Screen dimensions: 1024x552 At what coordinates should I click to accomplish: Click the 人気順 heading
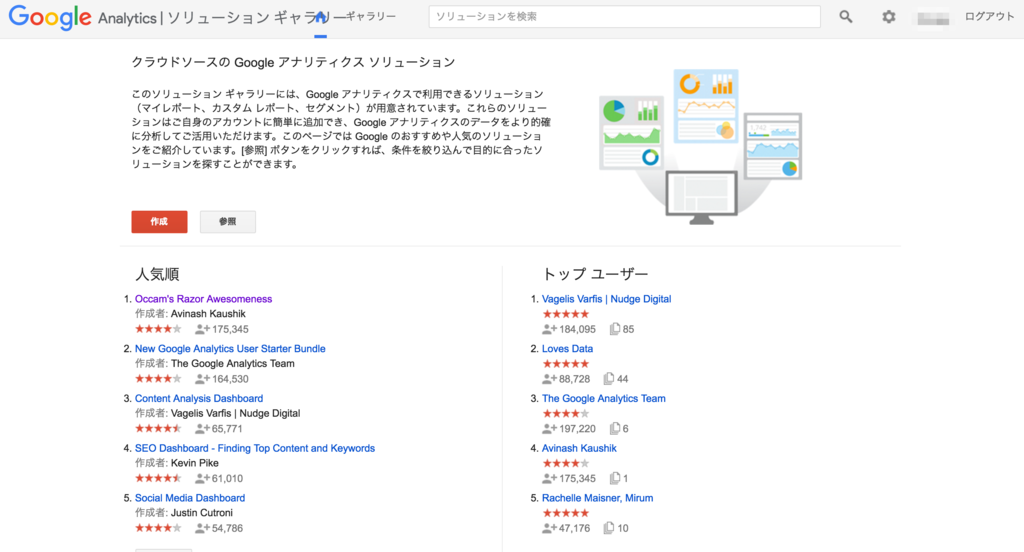coord(157,274)
